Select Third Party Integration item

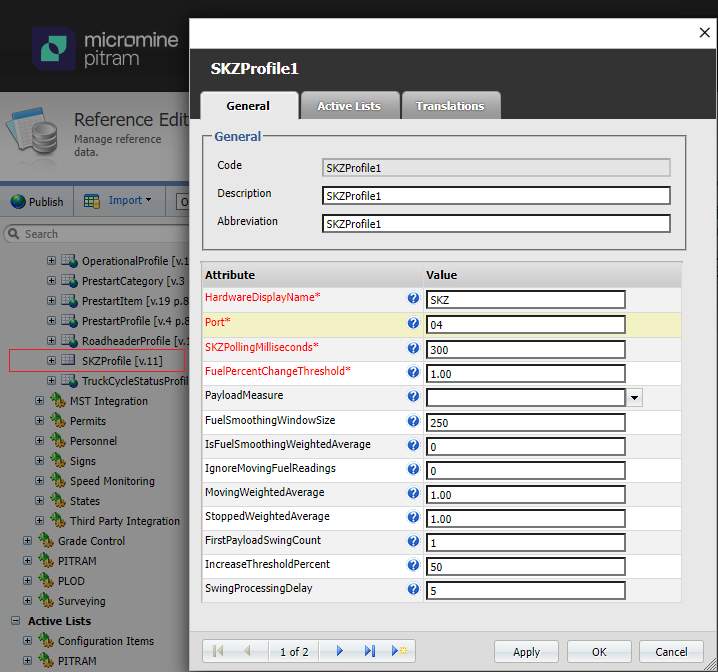tap(125, 521)
